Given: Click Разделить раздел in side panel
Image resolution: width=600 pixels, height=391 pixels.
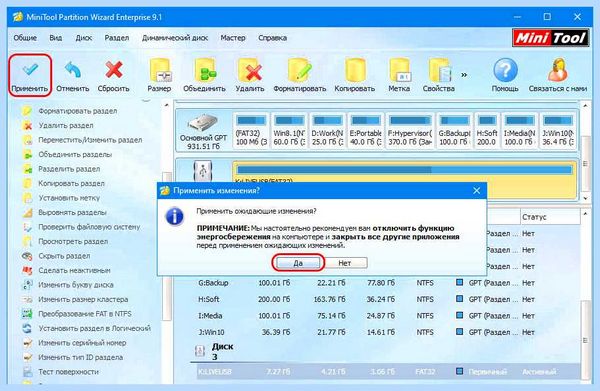Looking at the screenshot, I should 69,169.
